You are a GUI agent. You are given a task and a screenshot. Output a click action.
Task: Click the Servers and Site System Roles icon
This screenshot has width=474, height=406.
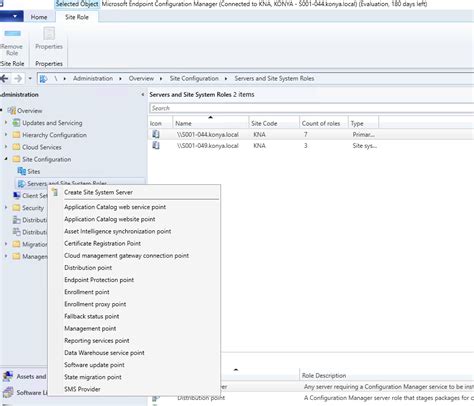click(22, 184)
